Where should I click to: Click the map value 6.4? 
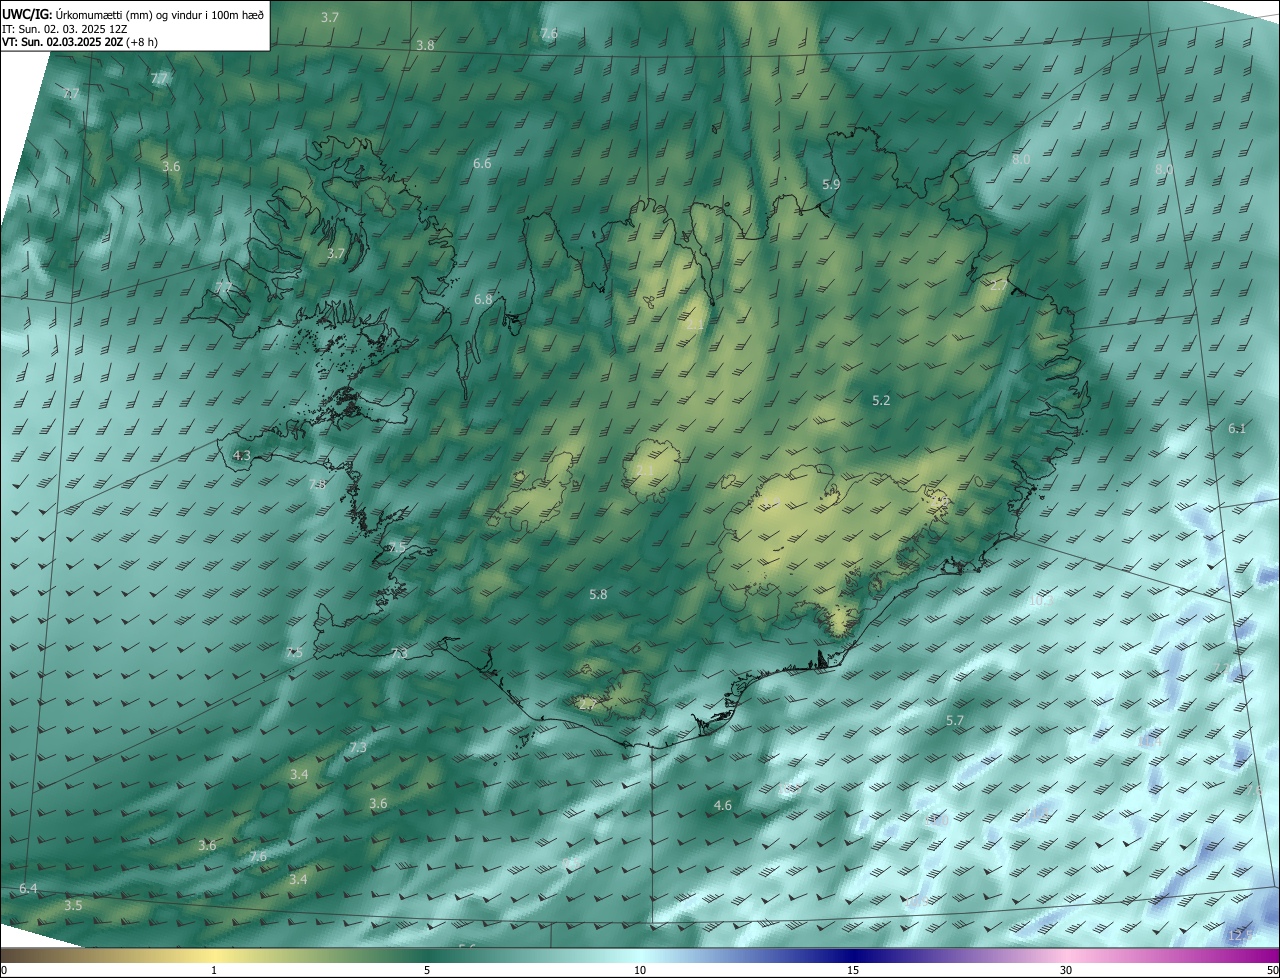(28, 889)
